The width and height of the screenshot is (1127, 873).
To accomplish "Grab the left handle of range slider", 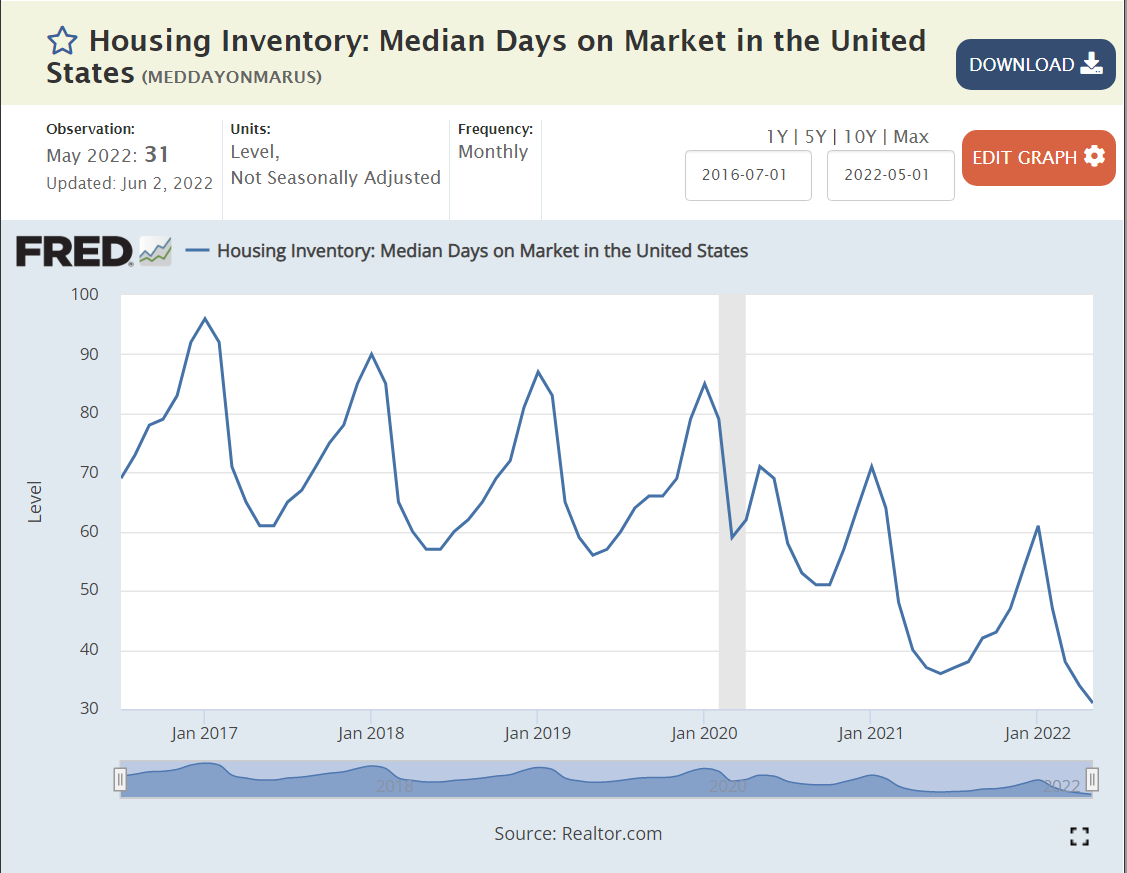I will pyautogui.click(x=120, y=779).
